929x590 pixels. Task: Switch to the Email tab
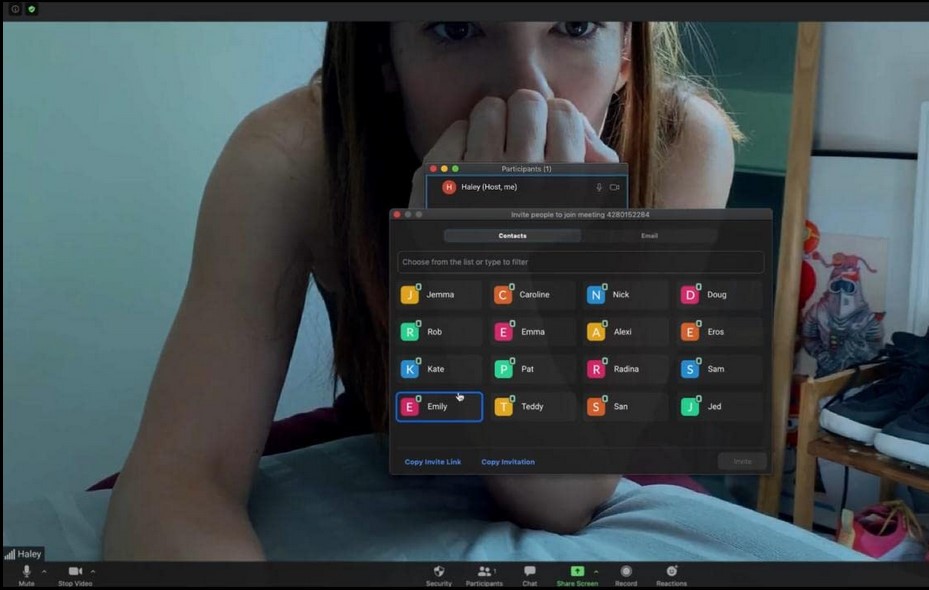click(x=649, y=236)
